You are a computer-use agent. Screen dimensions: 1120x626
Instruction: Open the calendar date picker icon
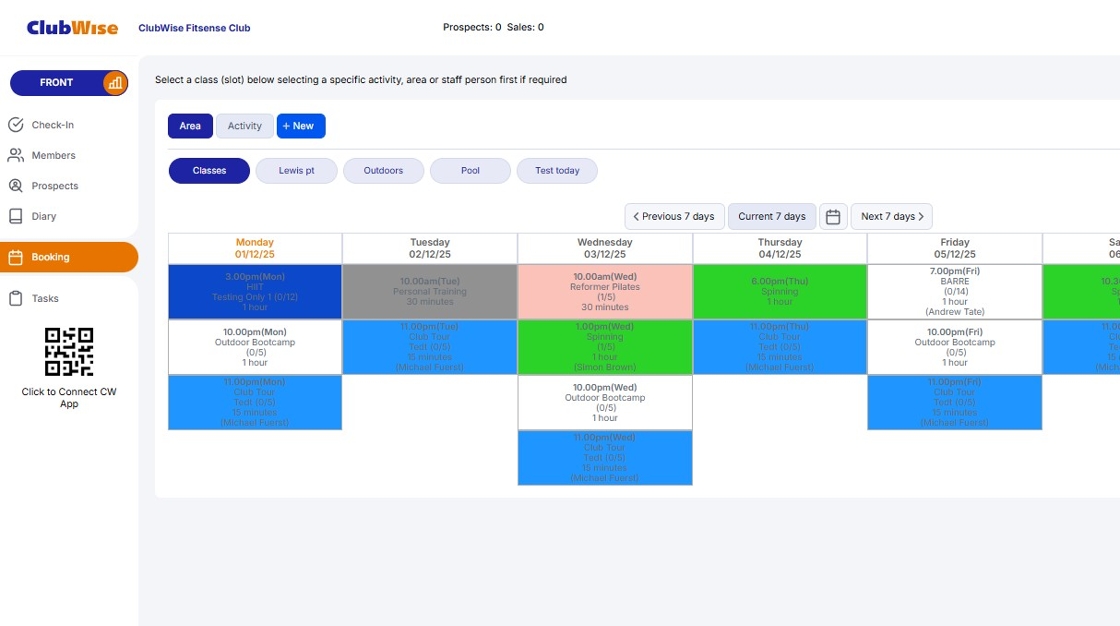(x=833, y=217)
